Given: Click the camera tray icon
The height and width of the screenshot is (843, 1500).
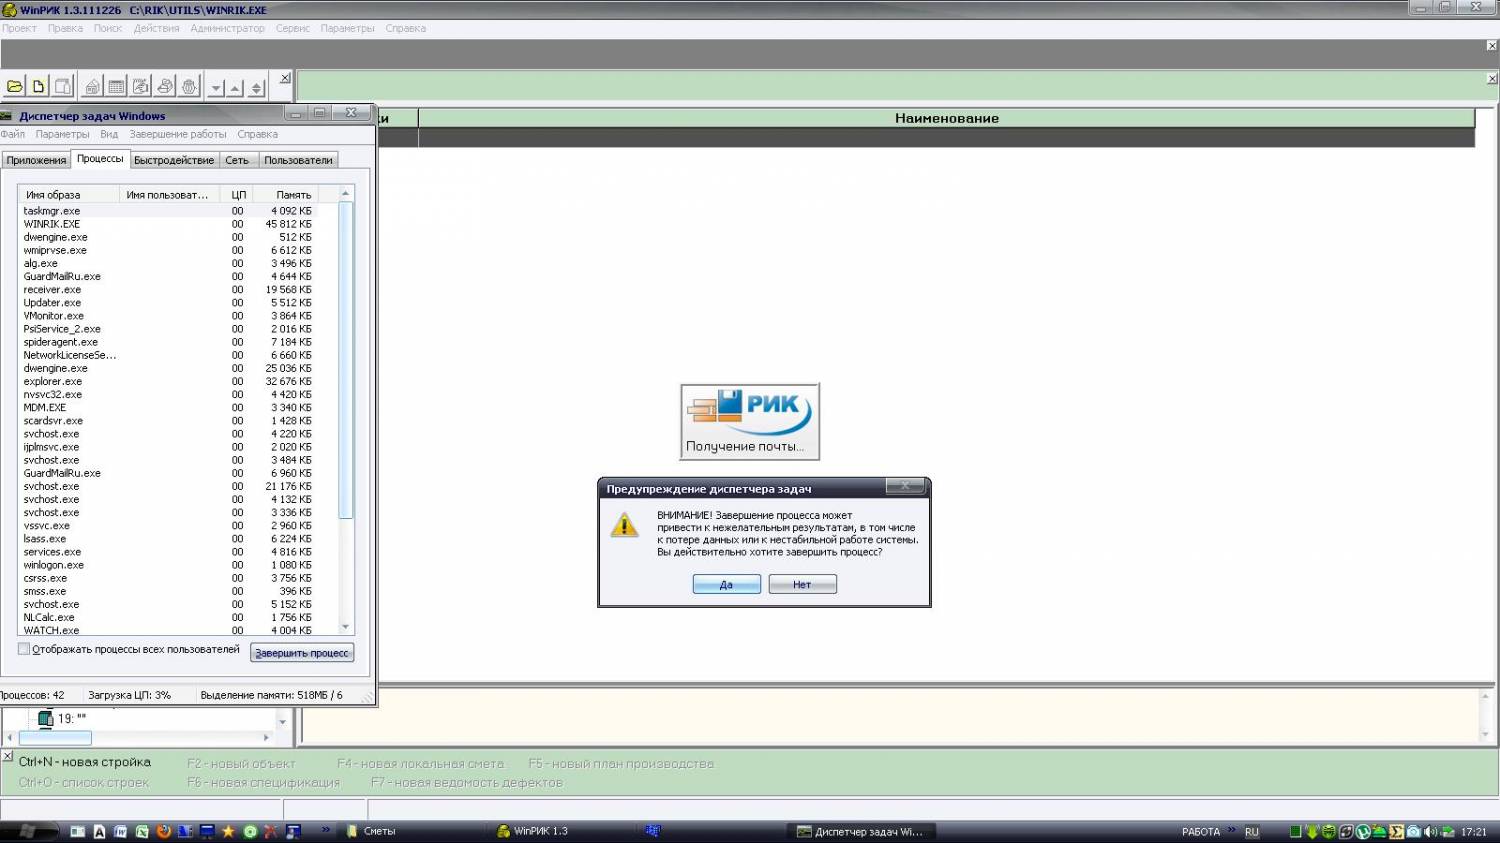Looking at the screenshot, I should (x=1413, y=832).
